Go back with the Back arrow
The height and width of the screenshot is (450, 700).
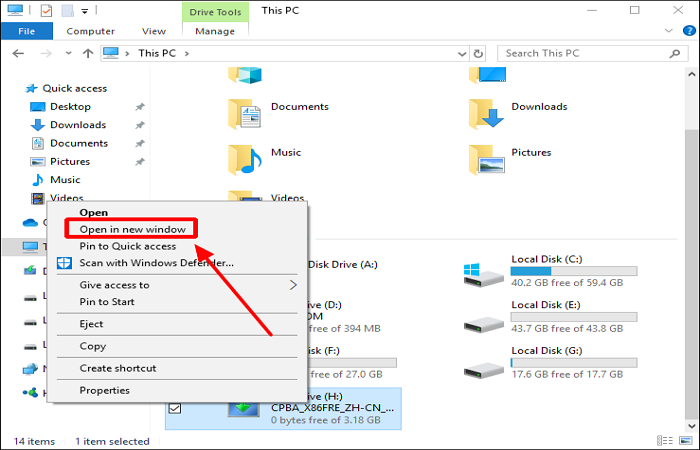18,54
